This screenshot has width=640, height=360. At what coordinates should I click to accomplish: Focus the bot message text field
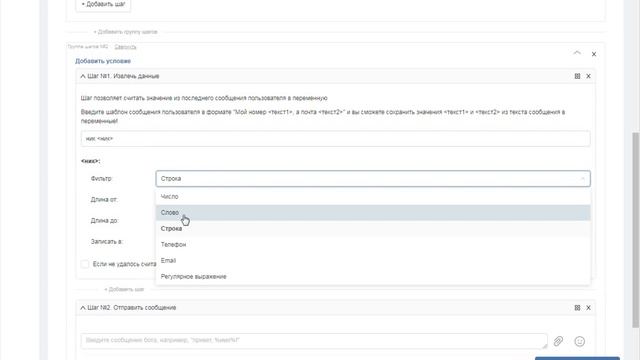pyautogui.click(x=314, y=341)
